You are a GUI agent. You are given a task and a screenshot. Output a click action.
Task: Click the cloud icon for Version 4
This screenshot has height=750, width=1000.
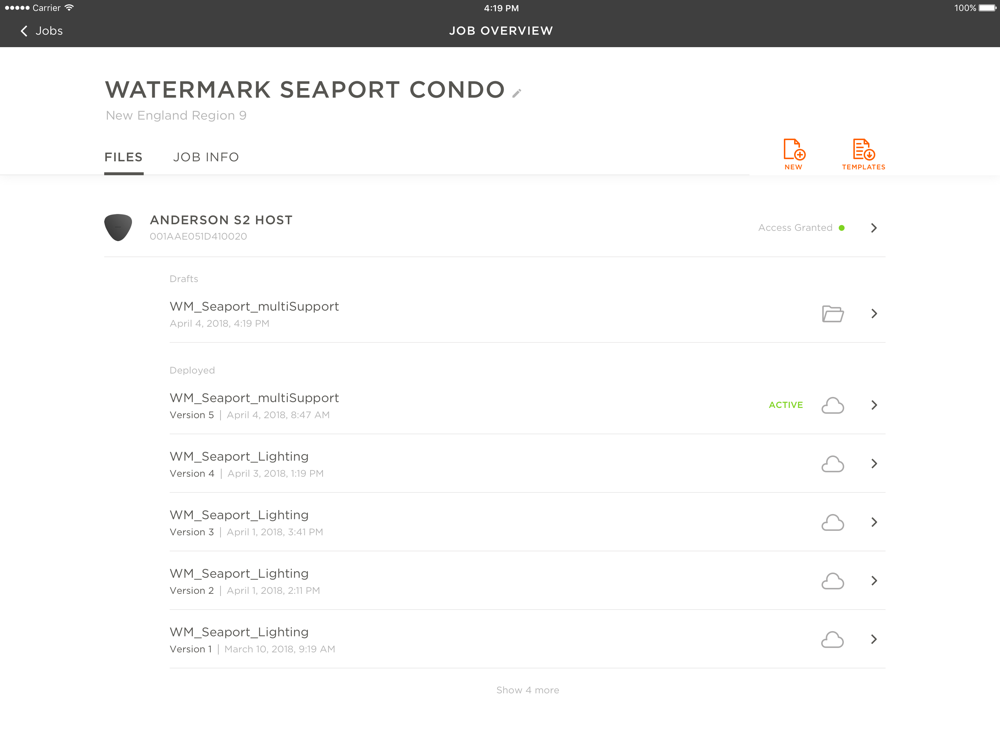[832, 464]
